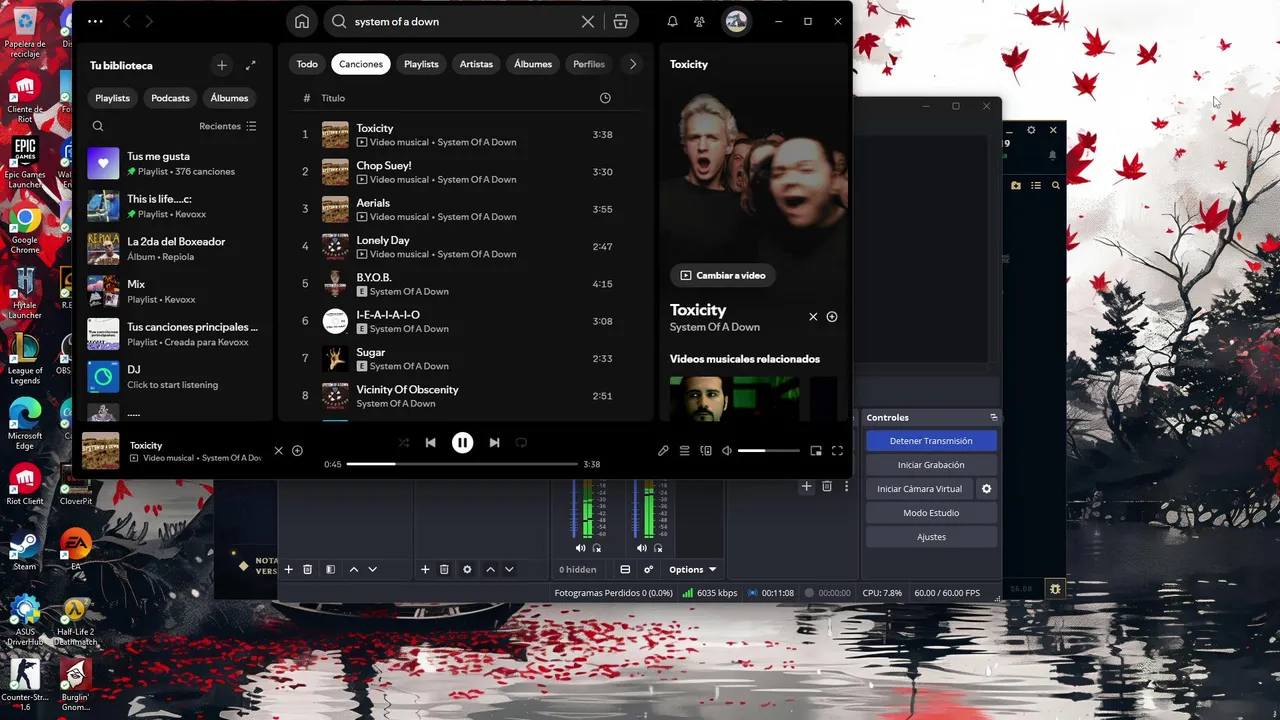Go to previous track
Viewport: 1280px width, 720px height.
point(430,442)
